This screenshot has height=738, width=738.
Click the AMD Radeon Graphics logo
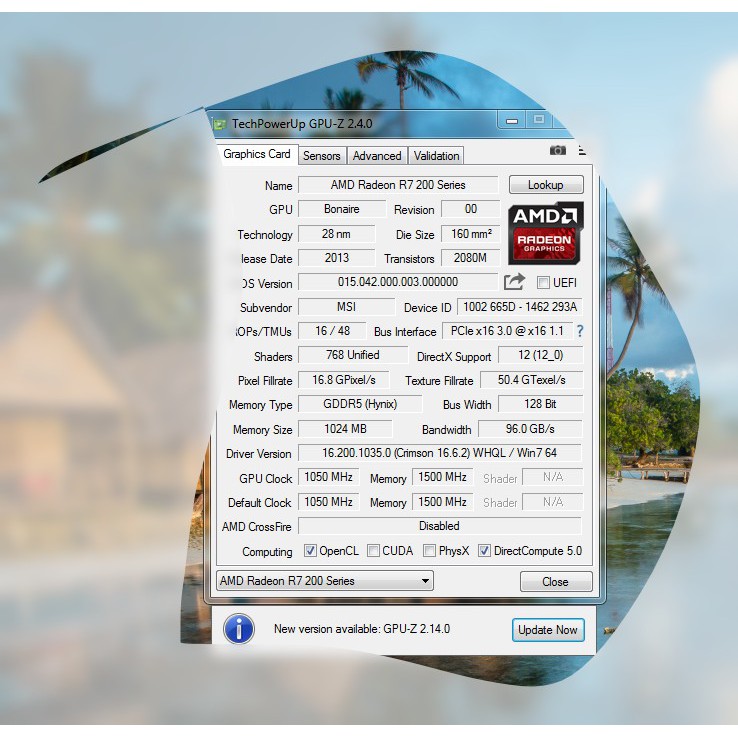point(544,233)
